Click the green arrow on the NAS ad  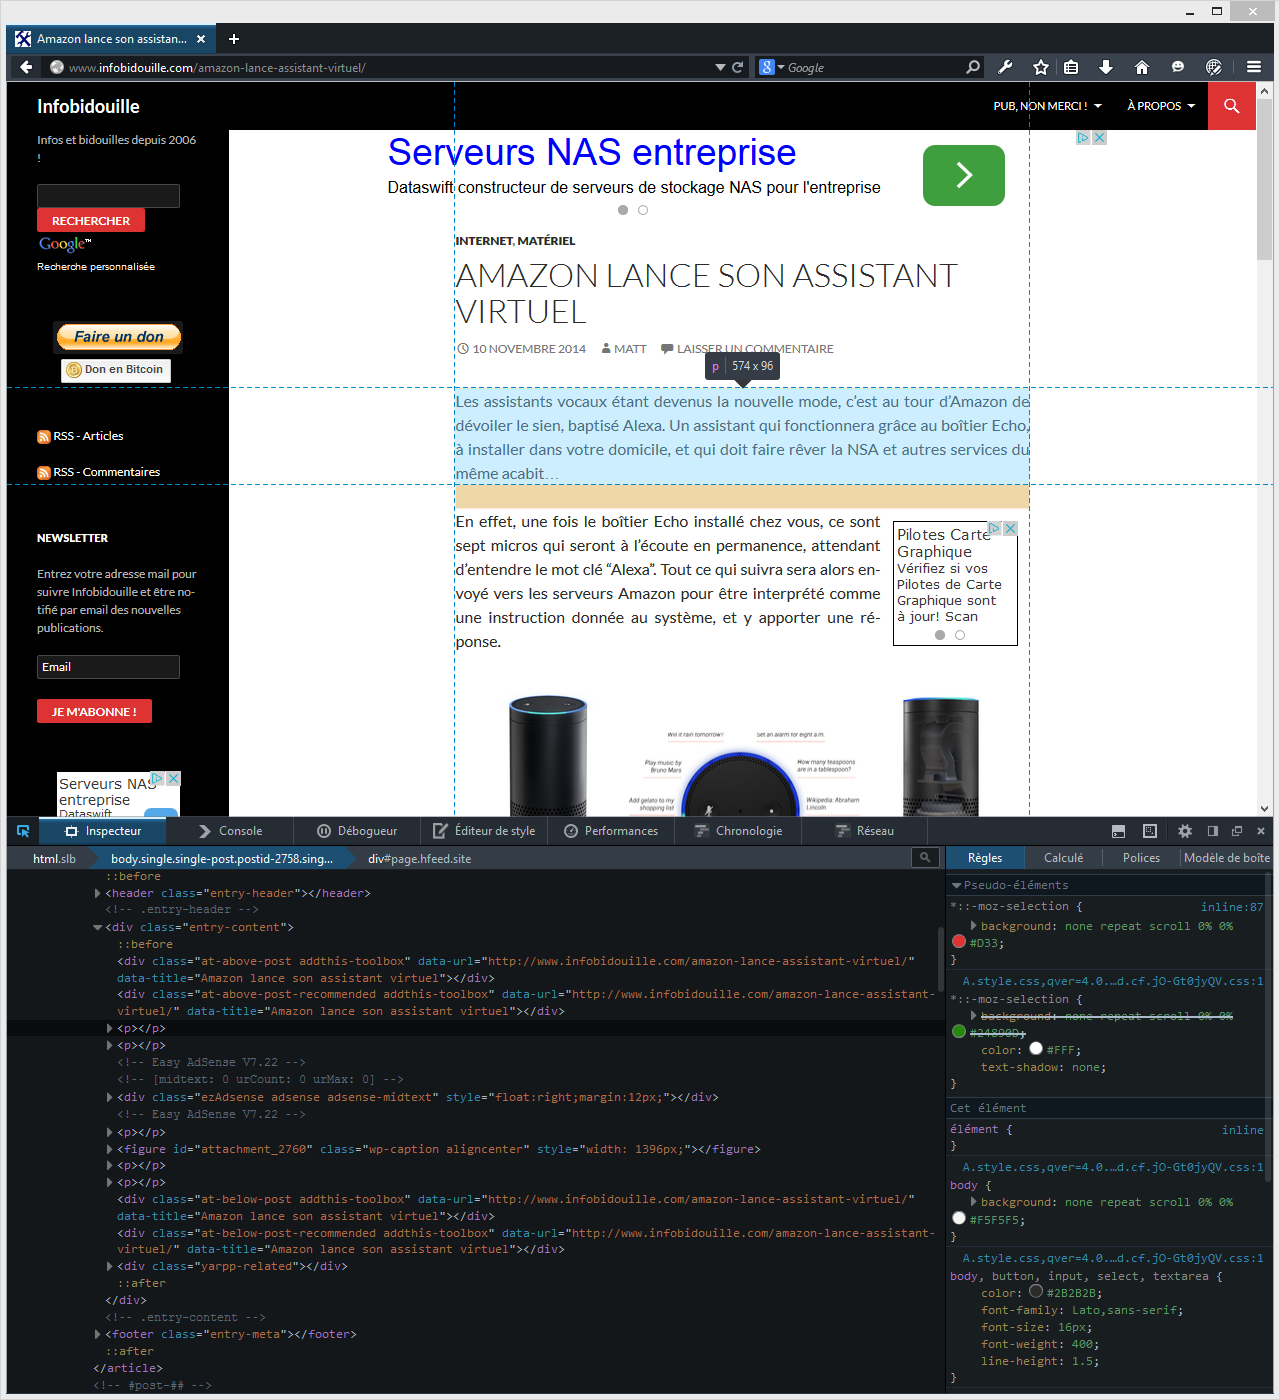(x=964, y=175)
